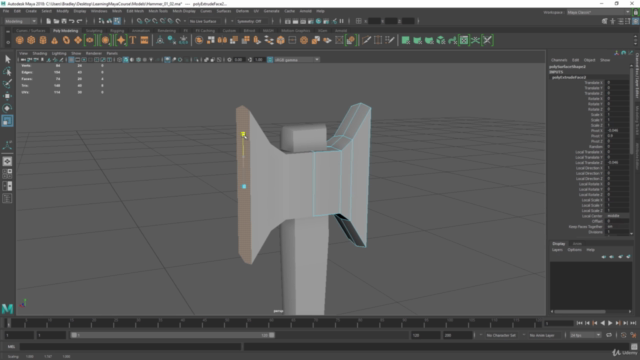Open the Edit Mesh menu

135,11
